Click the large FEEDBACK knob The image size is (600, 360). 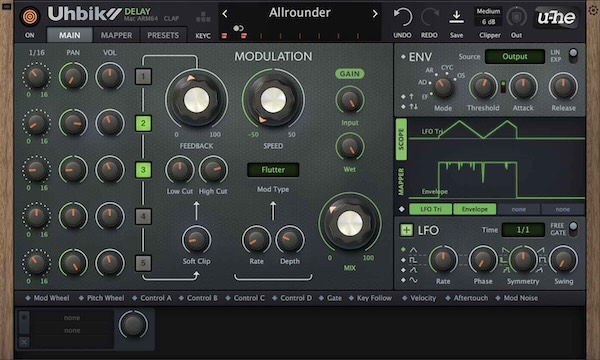tap(196, 99)
